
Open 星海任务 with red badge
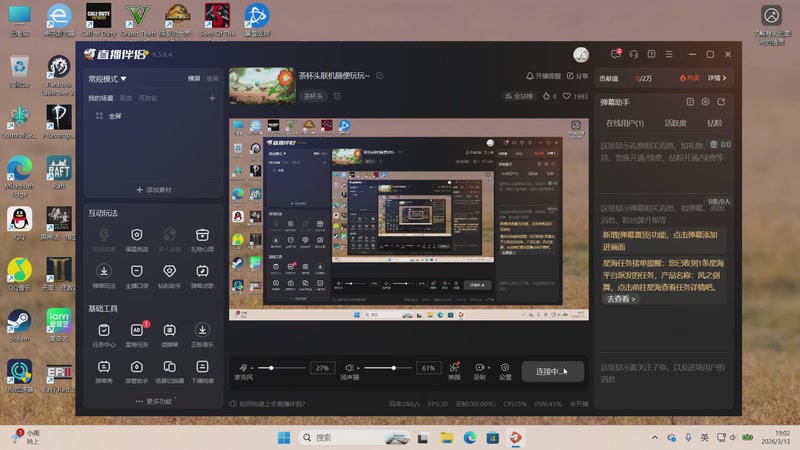pyautogui.click(x=137, y=335)
